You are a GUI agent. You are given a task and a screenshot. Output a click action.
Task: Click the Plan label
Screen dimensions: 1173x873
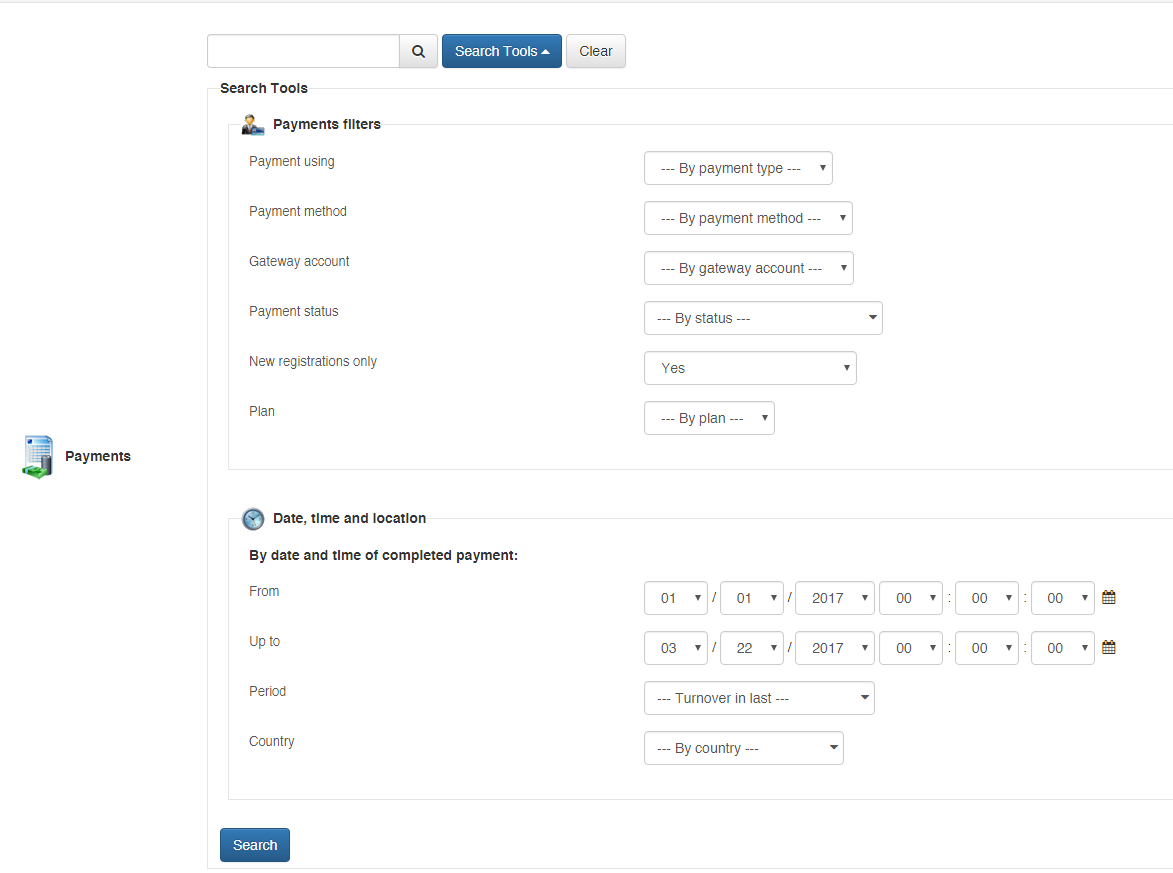point(262,411)
